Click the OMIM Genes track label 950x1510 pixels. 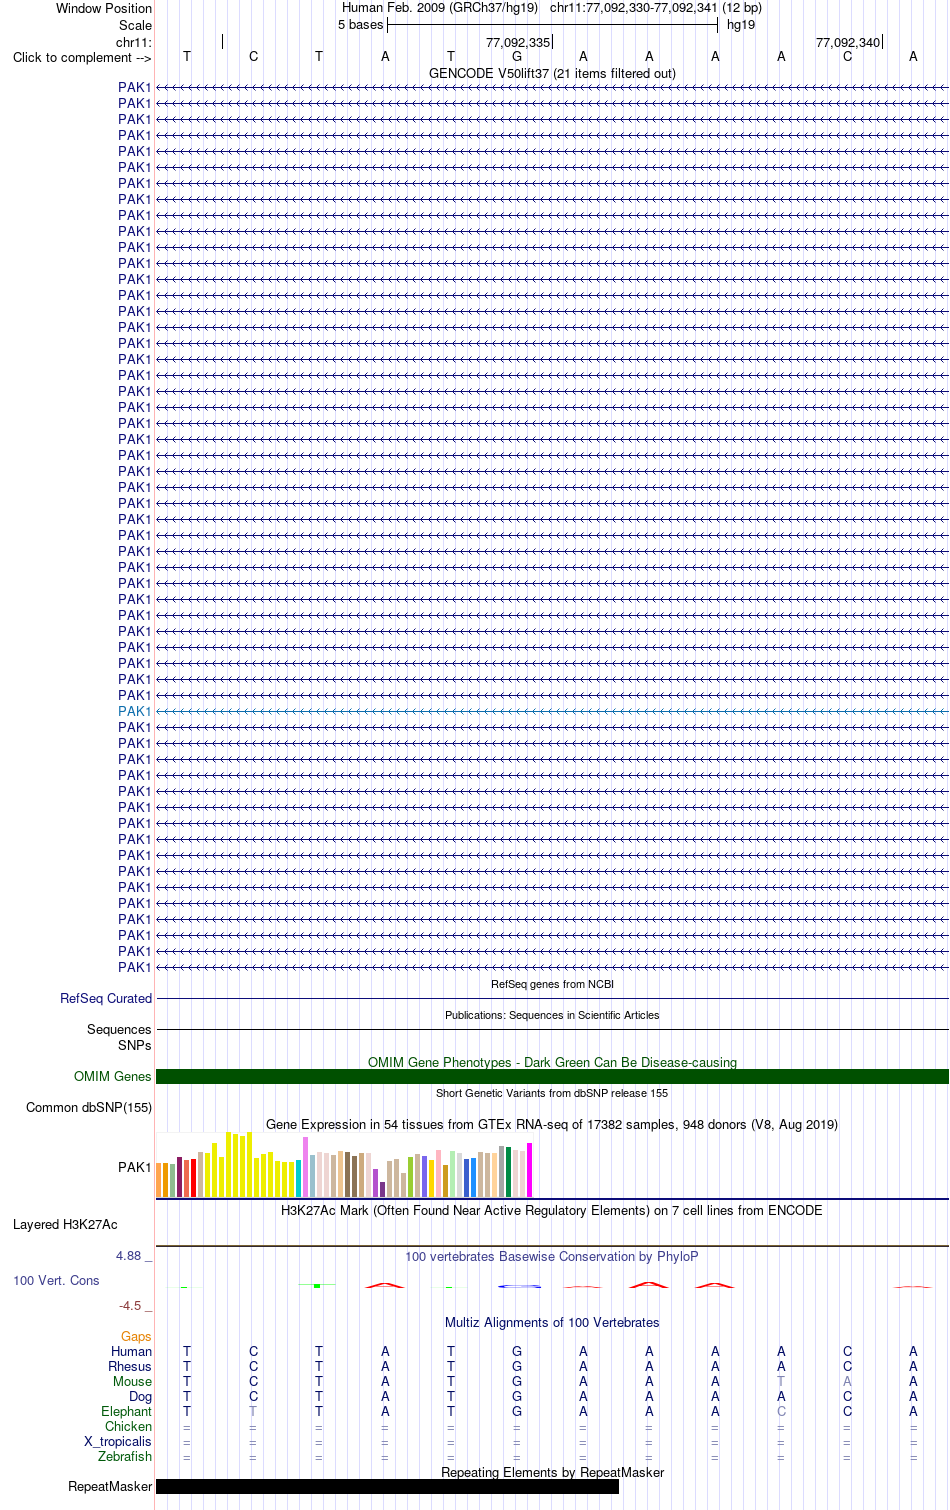tap(113, 1076)
